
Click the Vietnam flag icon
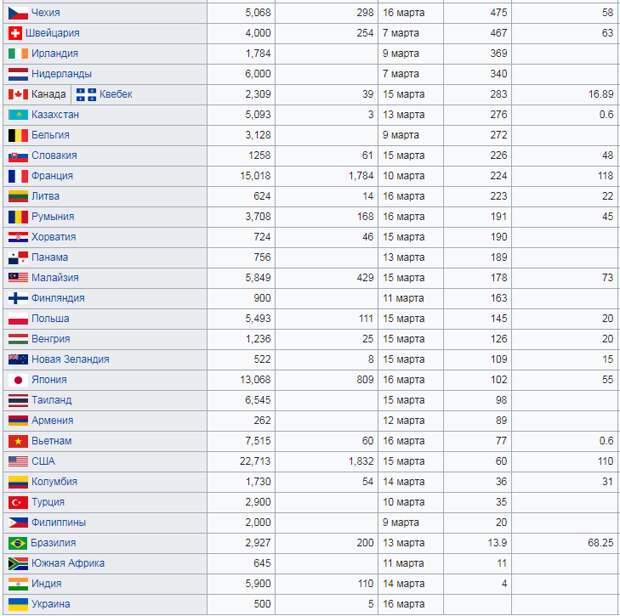18,441
